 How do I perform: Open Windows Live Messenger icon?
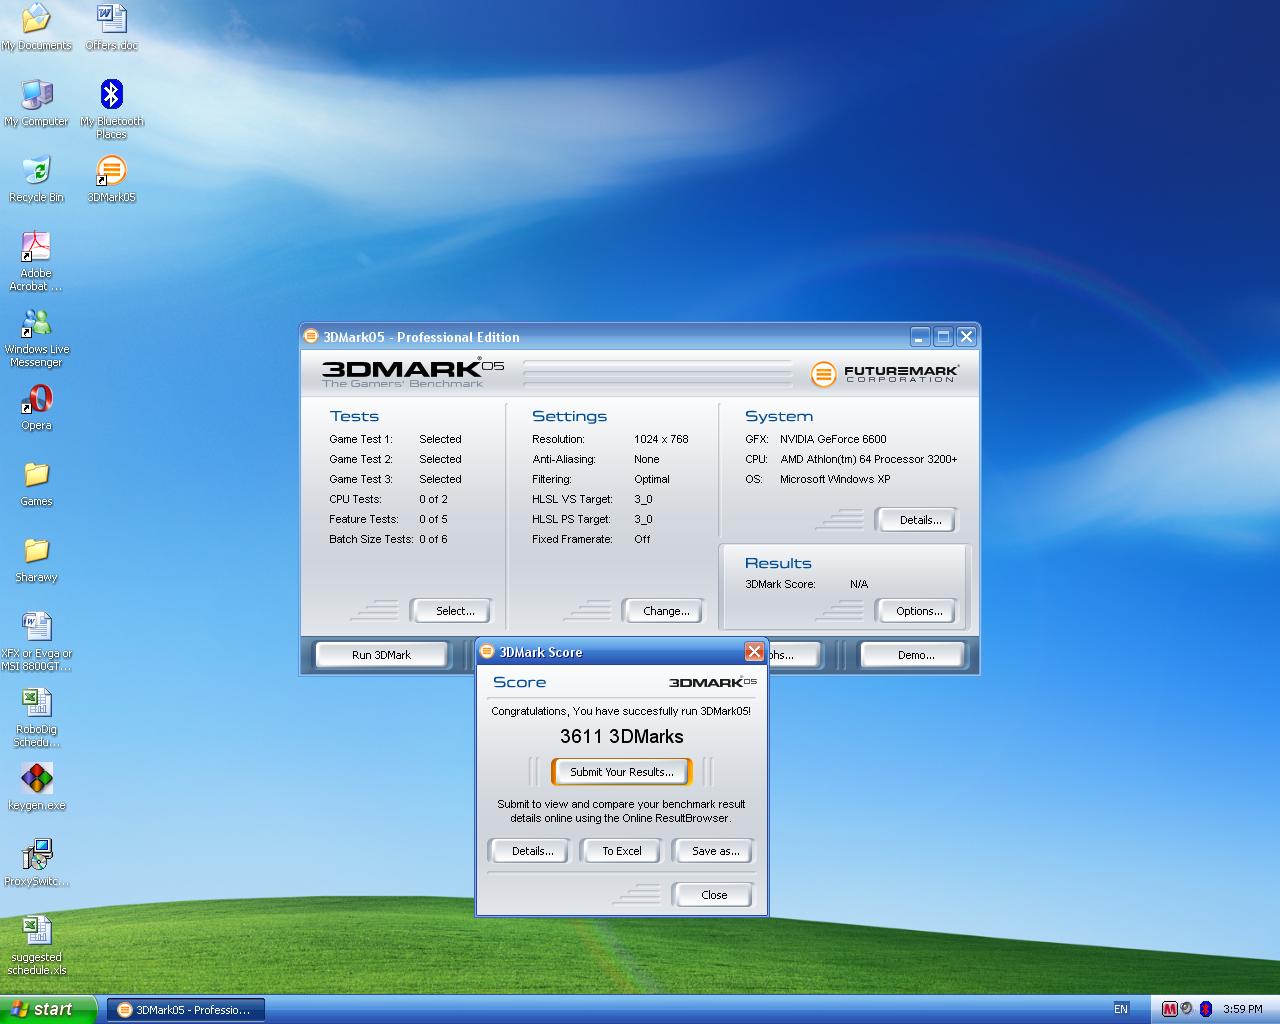[36, 337]
